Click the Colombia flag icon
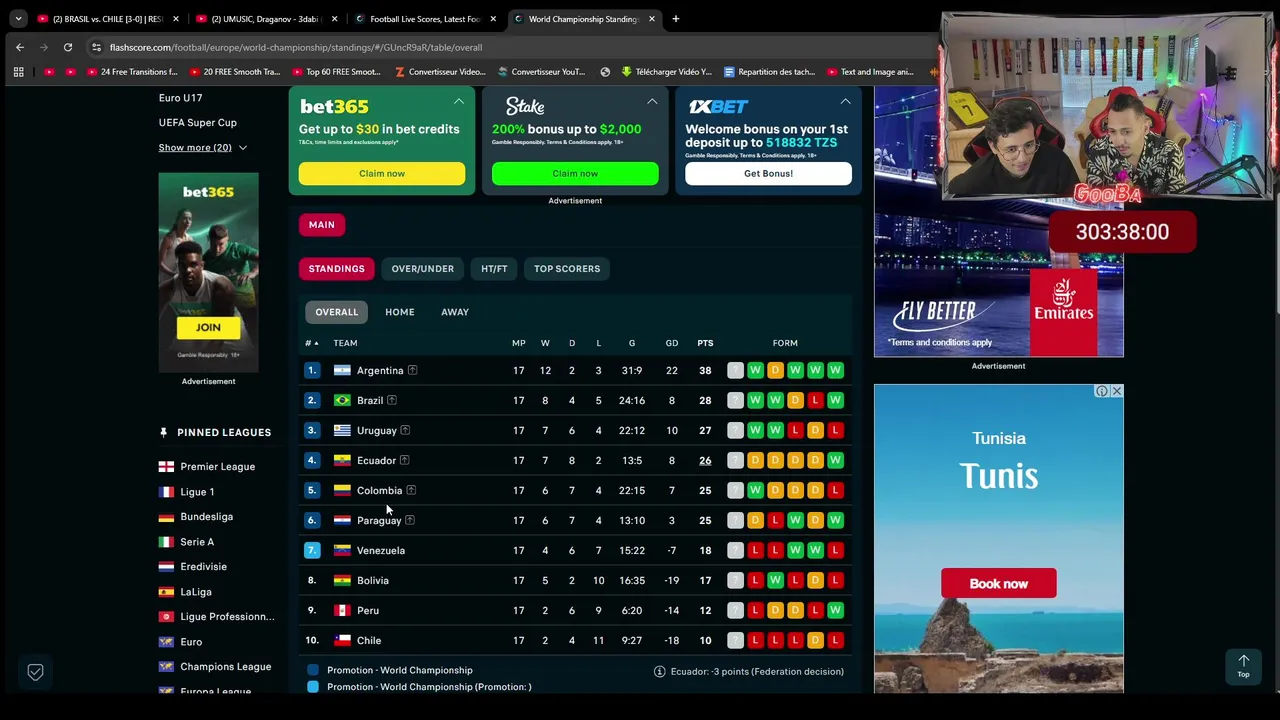This screenshot has height=720, width=1280. (x=342, y=491)
